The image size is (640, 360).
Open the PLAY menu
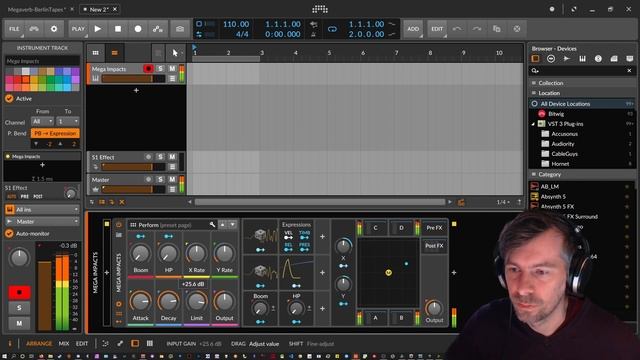pos(78,29)
